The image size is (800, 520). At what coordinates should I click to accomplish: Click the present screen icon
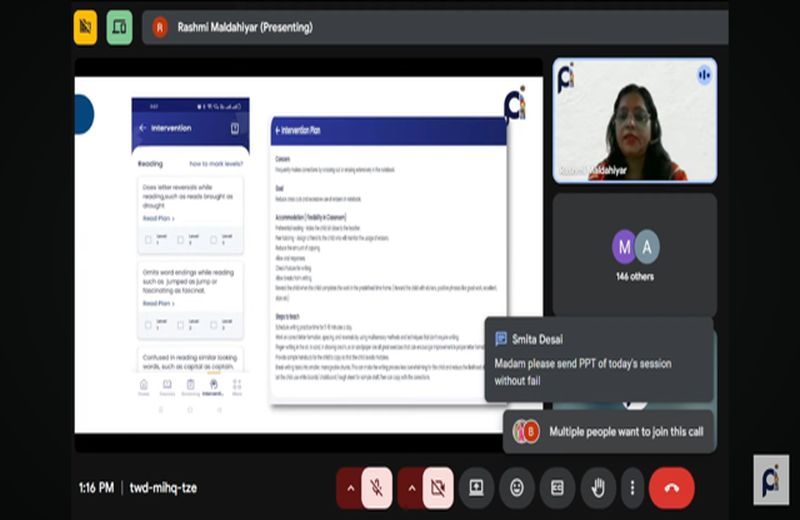(476, 488)
